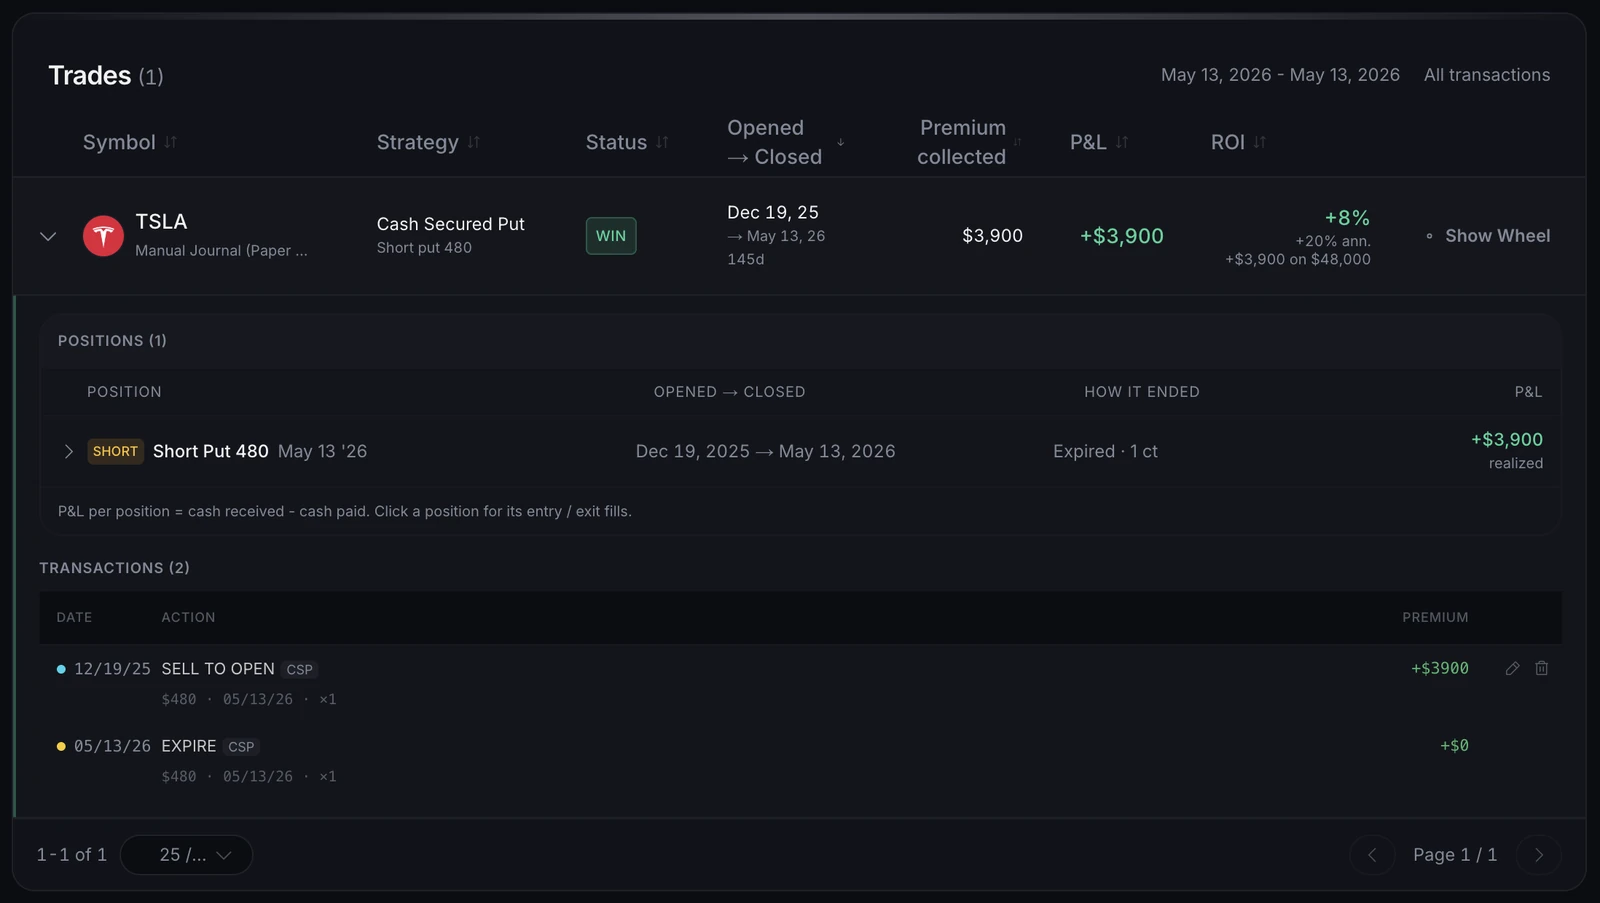Screen dimensions: 1600x903
Task: Click the WIN status badge
Action: click(x=611, y=236)
